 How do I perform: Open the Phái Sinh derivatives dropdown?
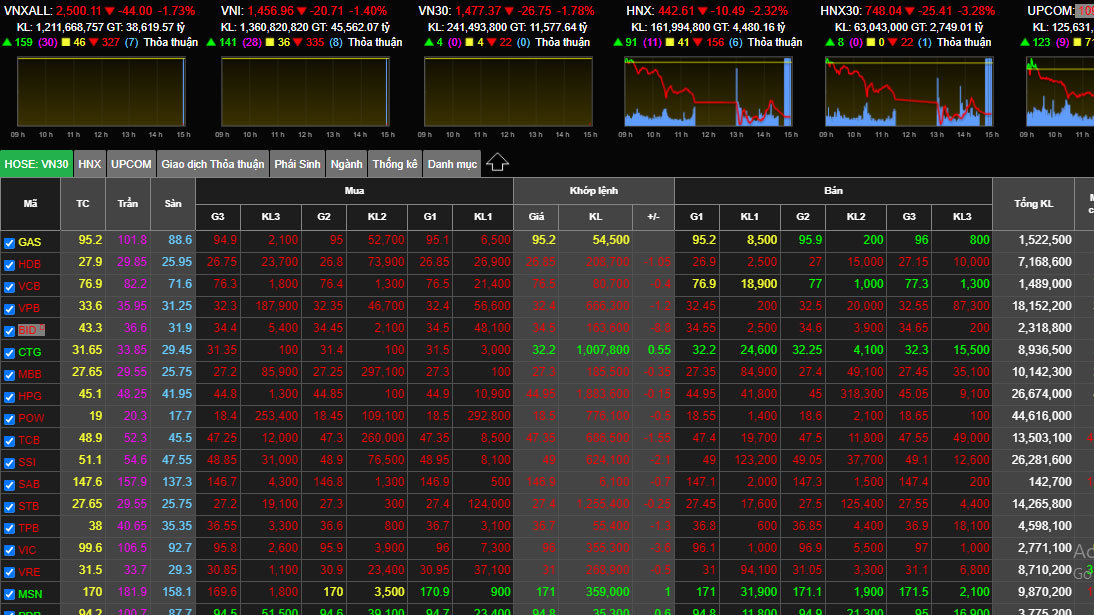pos(297,164)
